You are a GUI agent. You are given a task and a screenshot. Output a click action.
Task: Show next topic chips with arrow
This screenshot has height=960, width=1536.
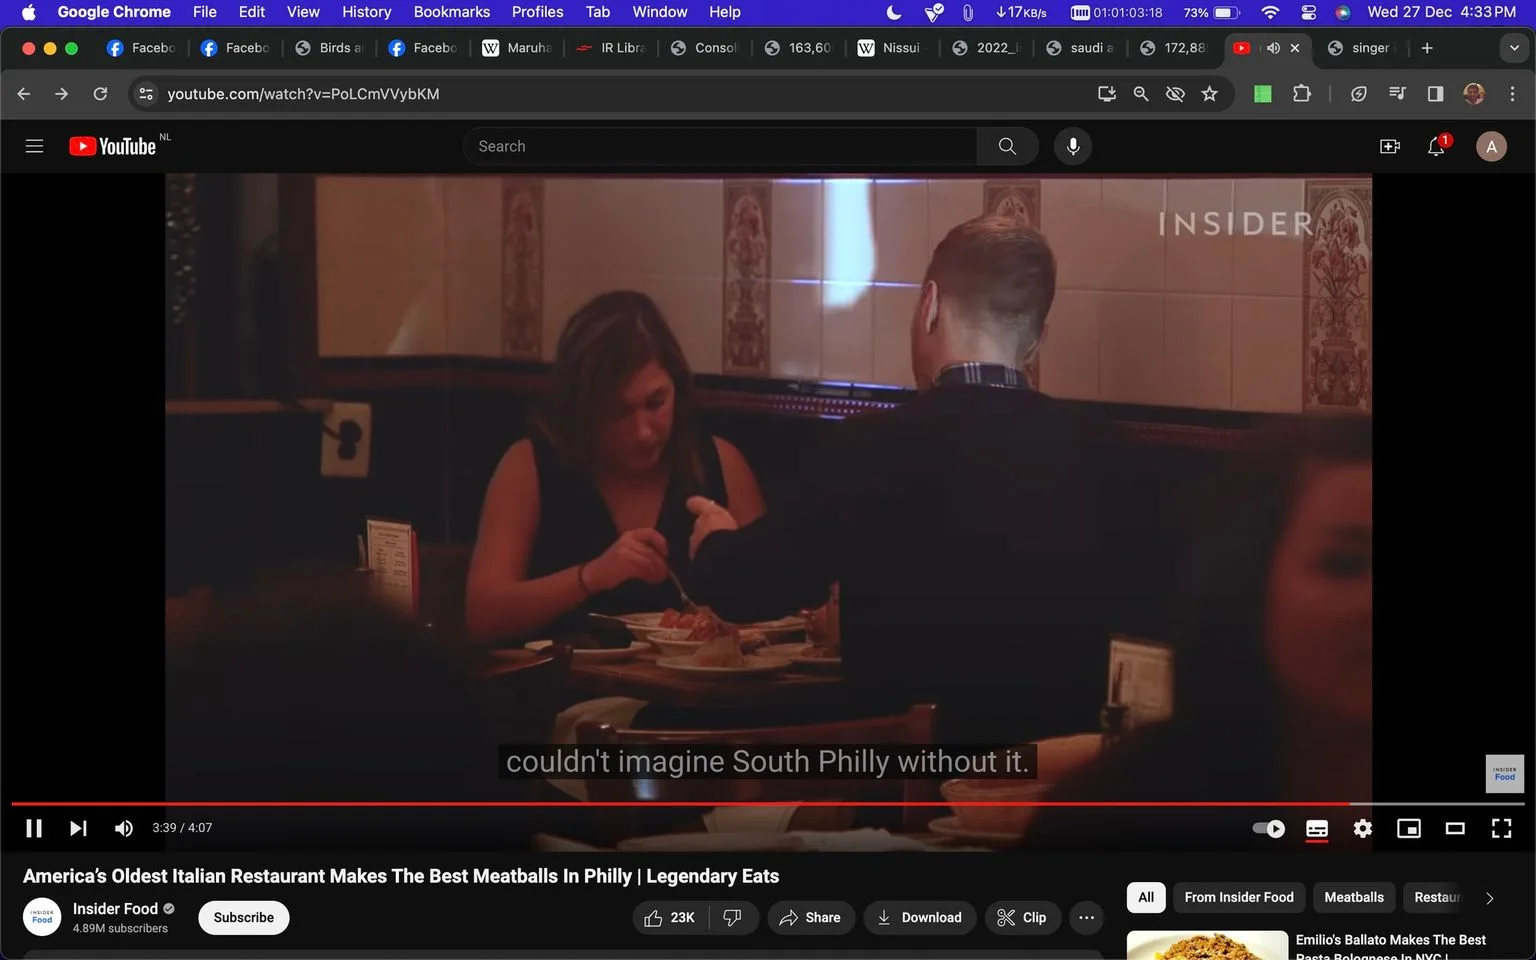1489,898
